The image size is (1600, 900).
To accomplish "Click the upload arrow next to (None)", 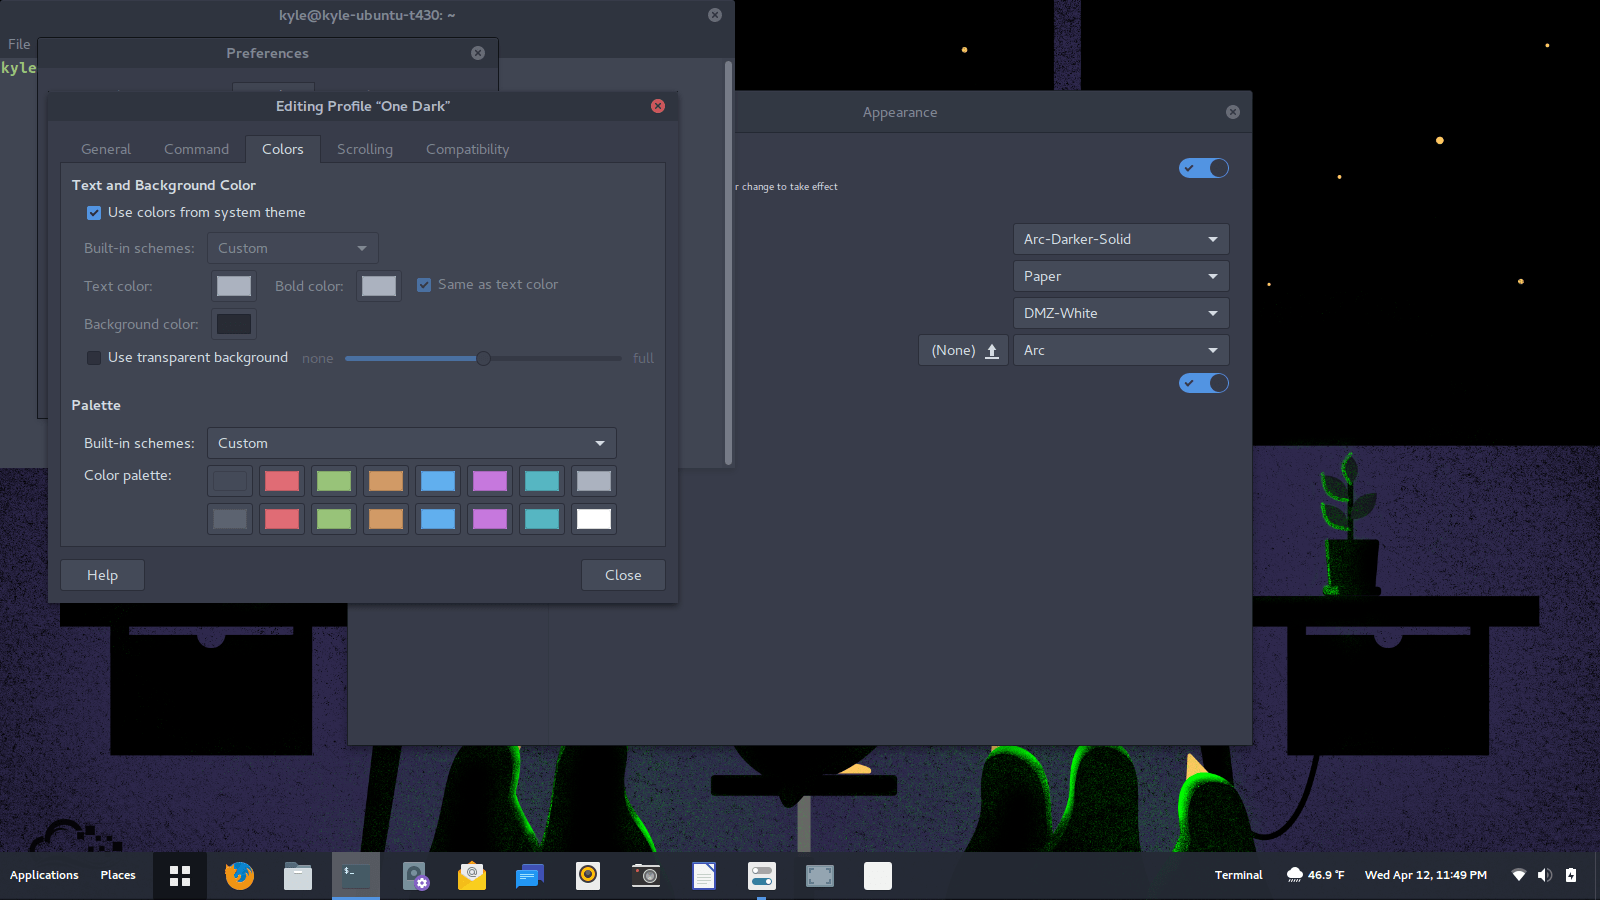I will pos(991,350).
